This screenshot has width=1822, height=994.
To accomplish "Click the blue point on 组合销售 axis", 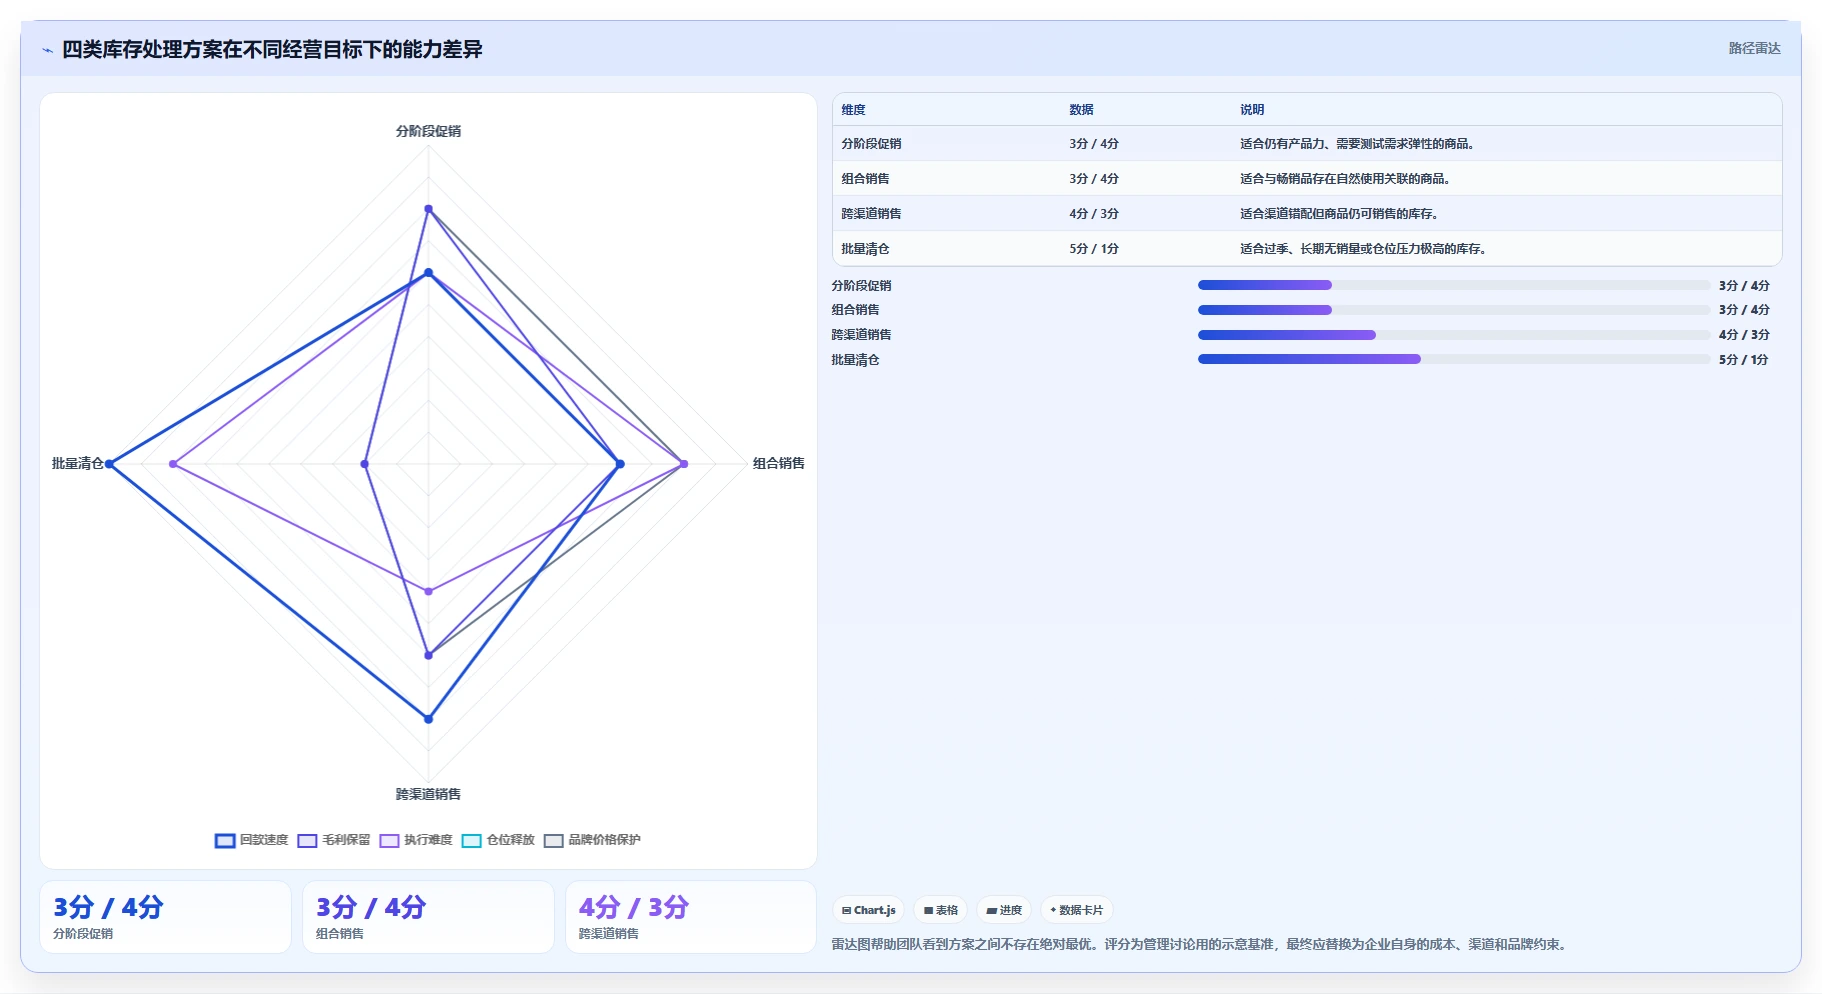I will click(x=620, y=464).
